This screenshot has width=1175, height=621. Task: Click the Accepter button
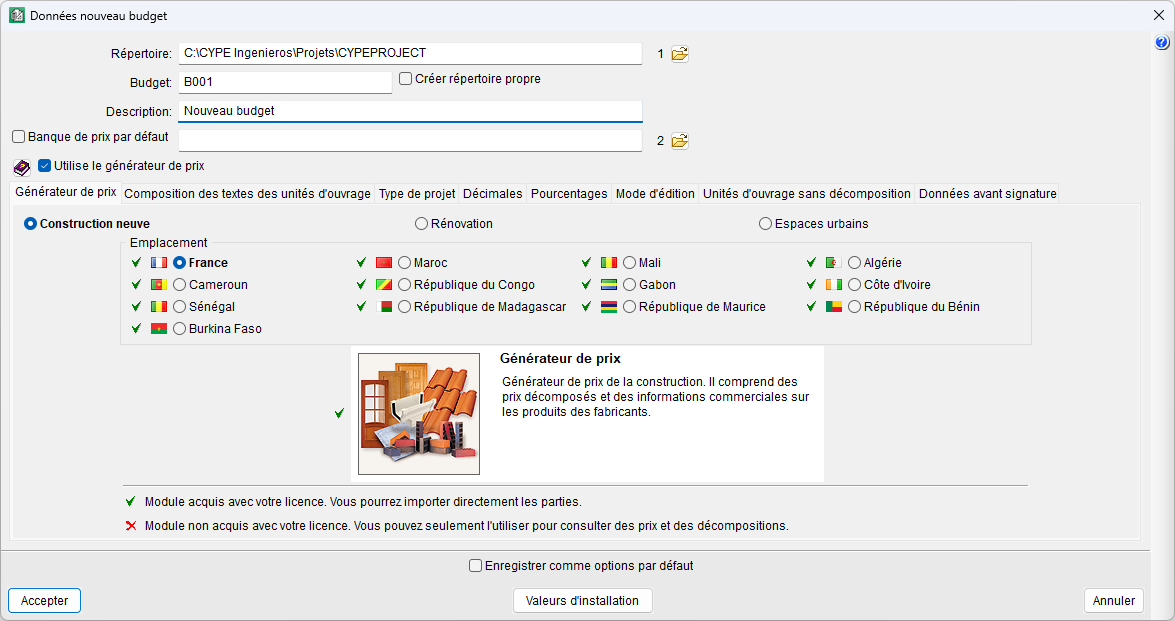(44, 601)
